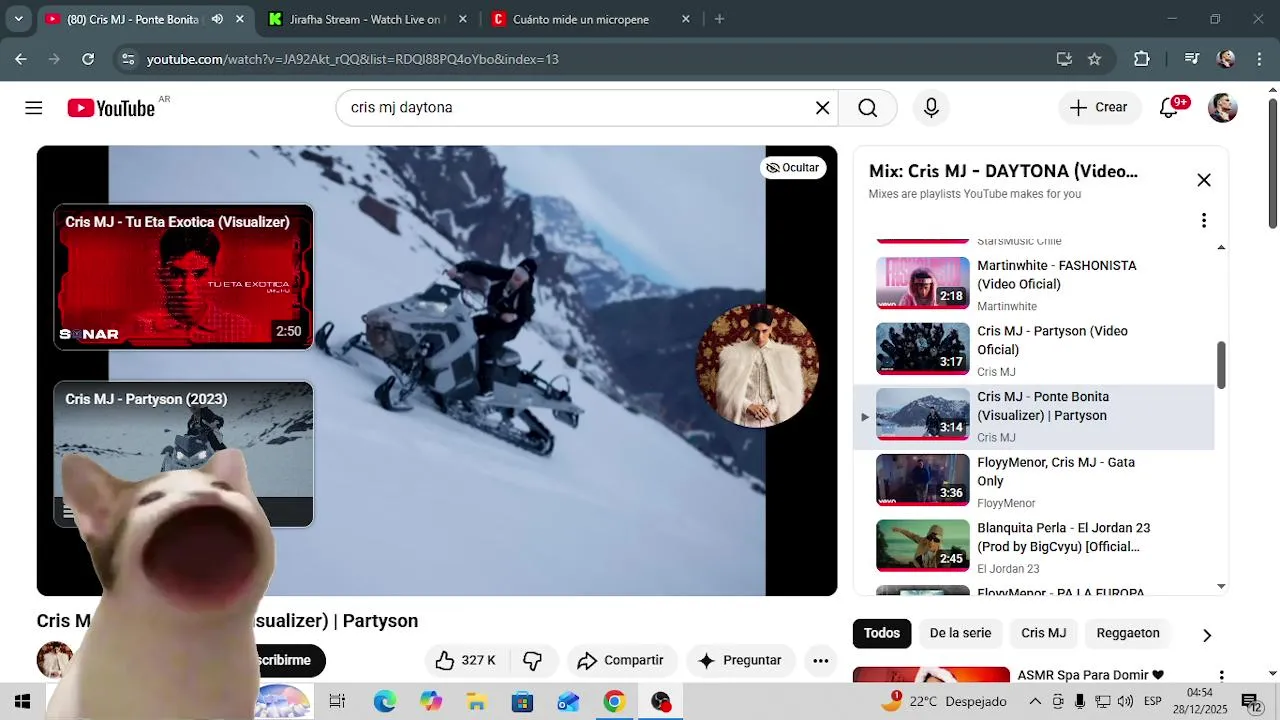Play Blanquita Perla - El Jordan 23

(x=1033, y=547)
